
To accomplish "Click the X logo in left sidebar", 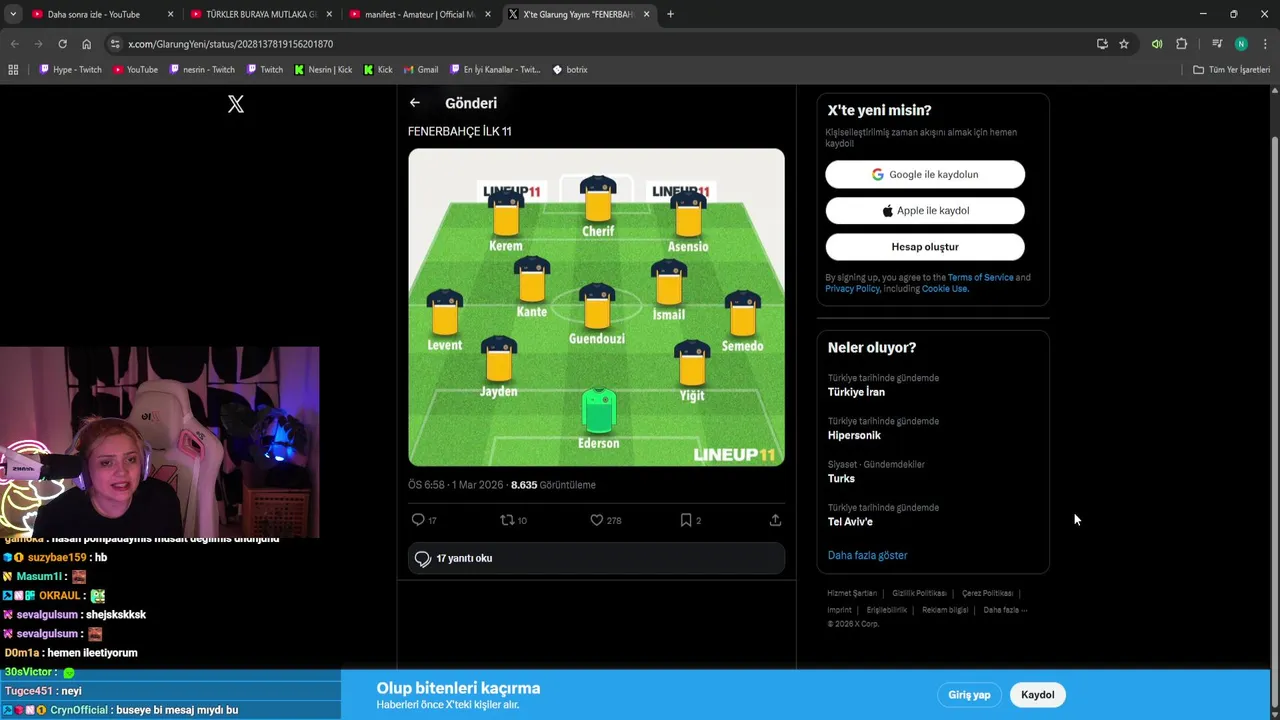I will tap(236, 104).
